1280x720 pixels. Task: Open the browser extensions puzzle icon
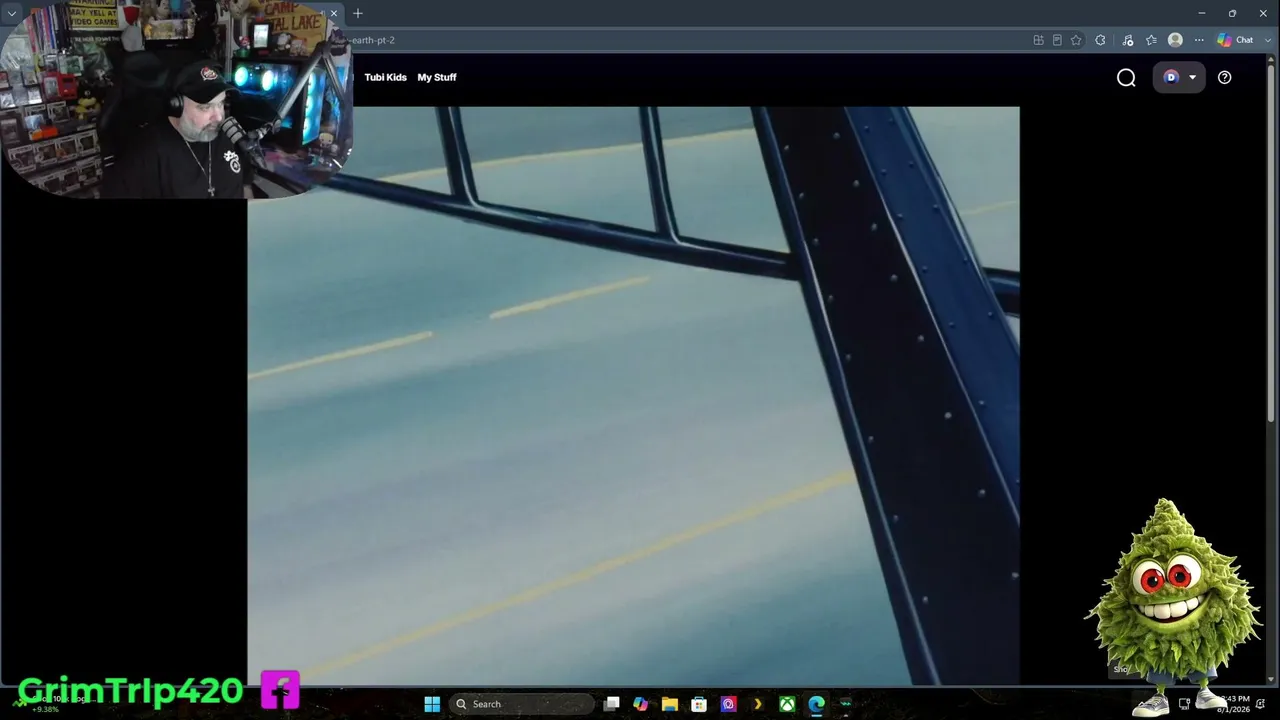coord(1101,40)
